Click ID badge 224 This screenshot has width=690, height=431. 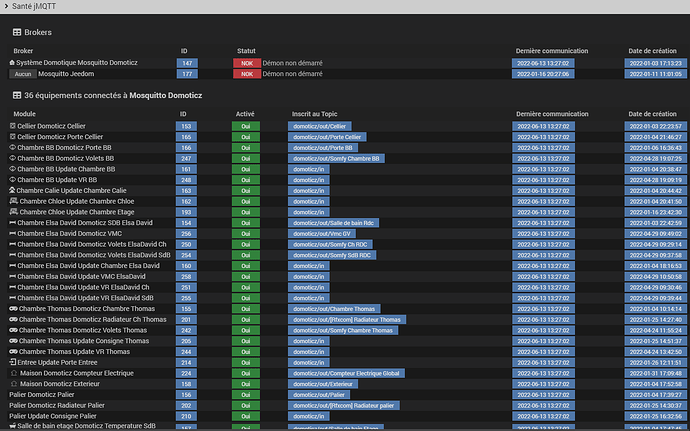(x=186, y=373)
